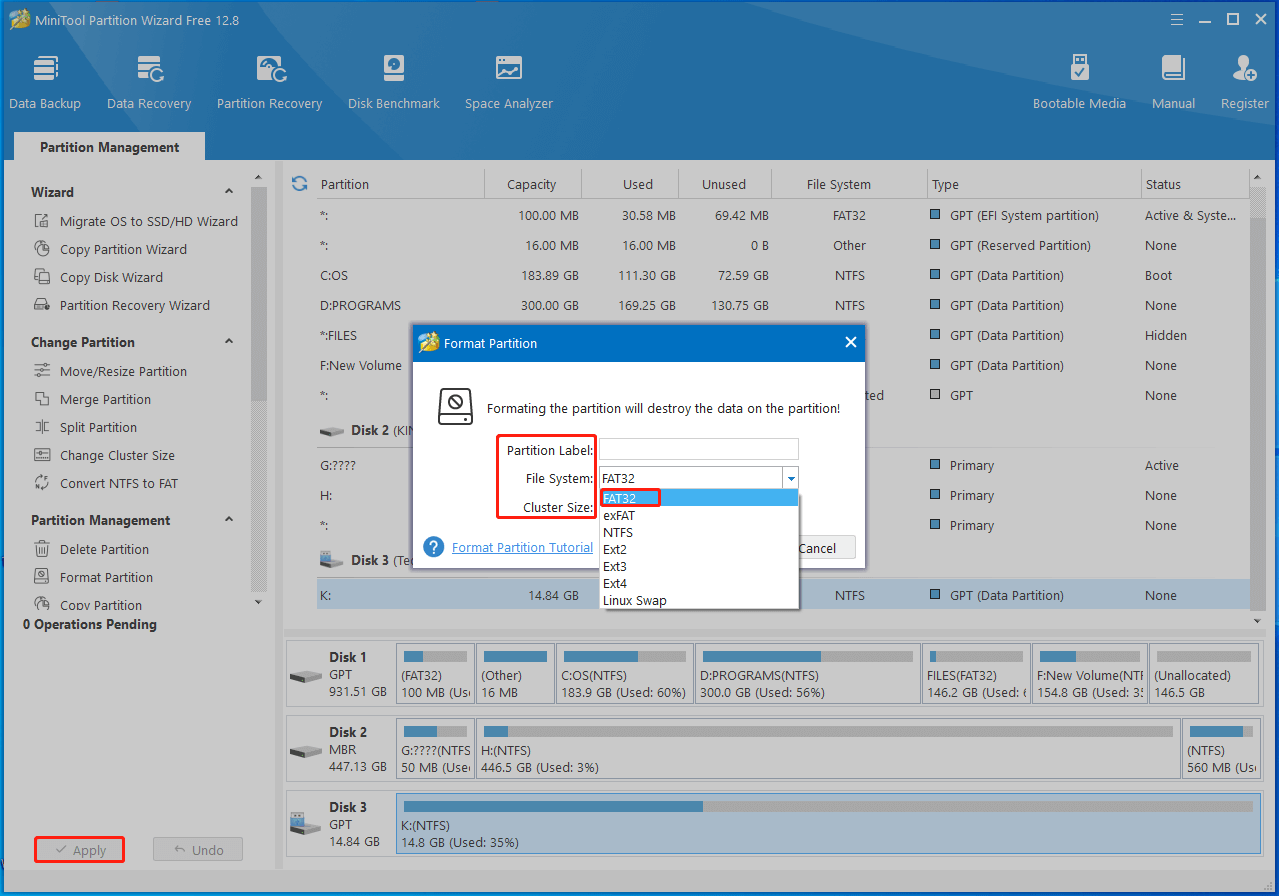Toggle the File System dropdown arrow
The image size is (1279, 896).
click(x=790, y=478)
